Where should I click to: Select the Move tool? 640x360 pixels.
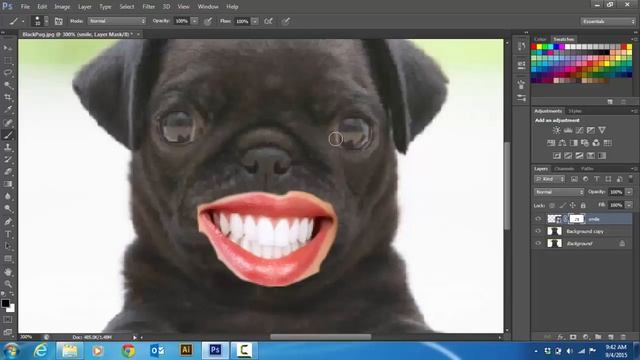(8, 48)
